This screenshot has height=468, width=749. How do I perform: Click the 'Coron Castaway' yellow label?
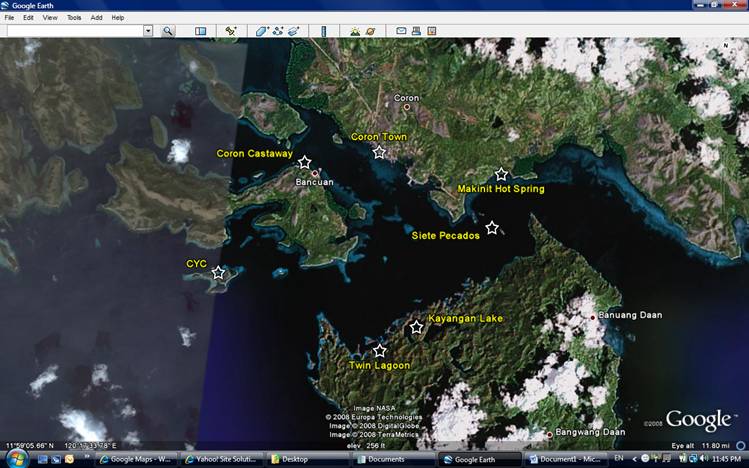coord(254,154)
